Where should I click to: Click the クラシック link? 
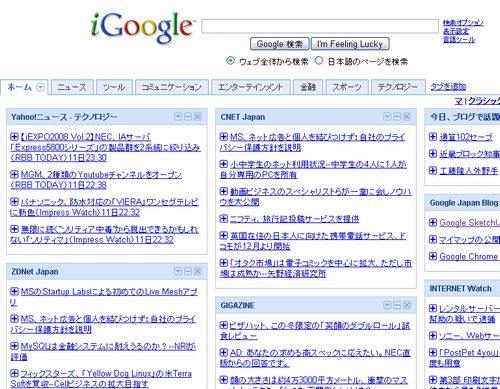click(x=484, y=101)
